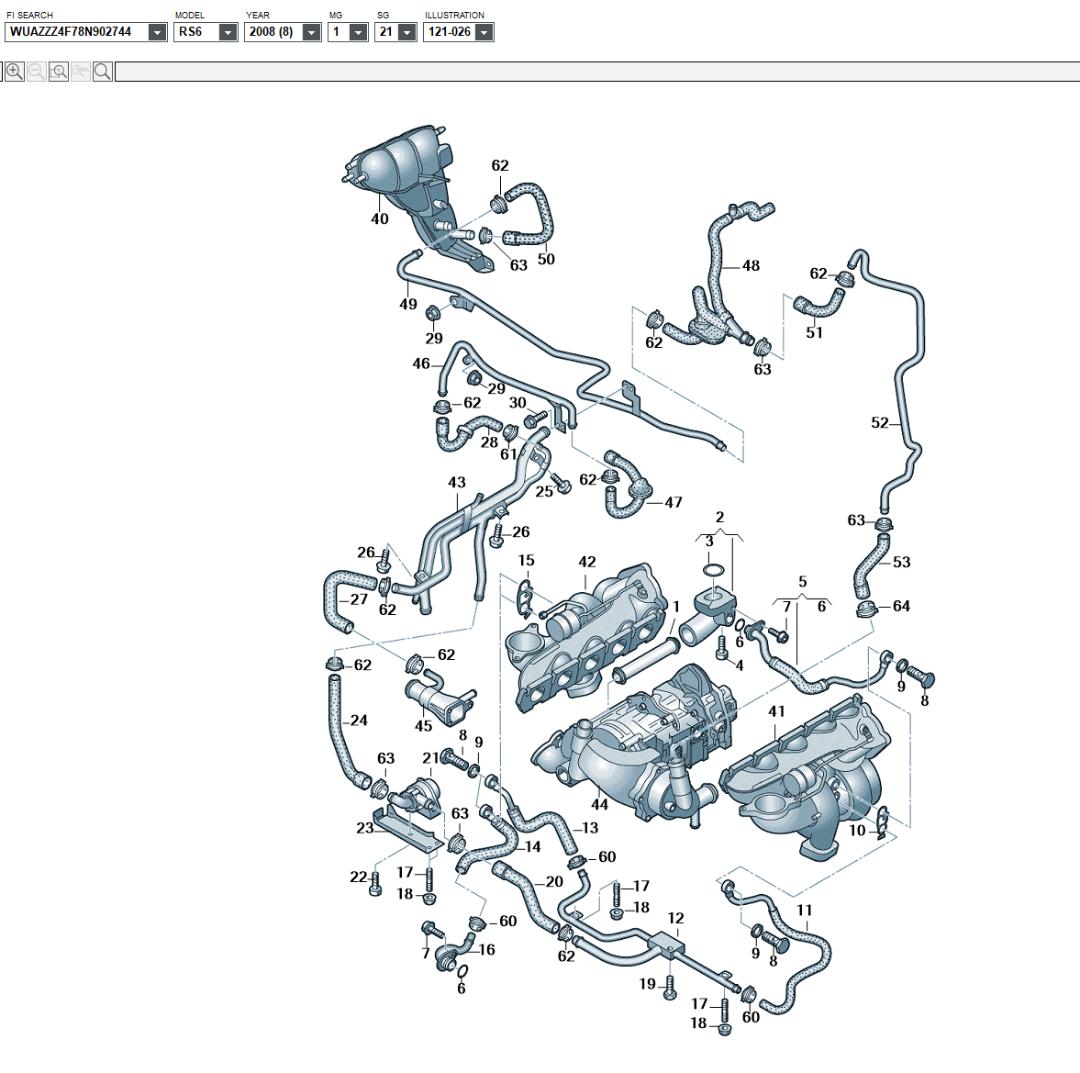Select part callout 52 on the diagram
1080x1073 pixels.
(880, 423)
